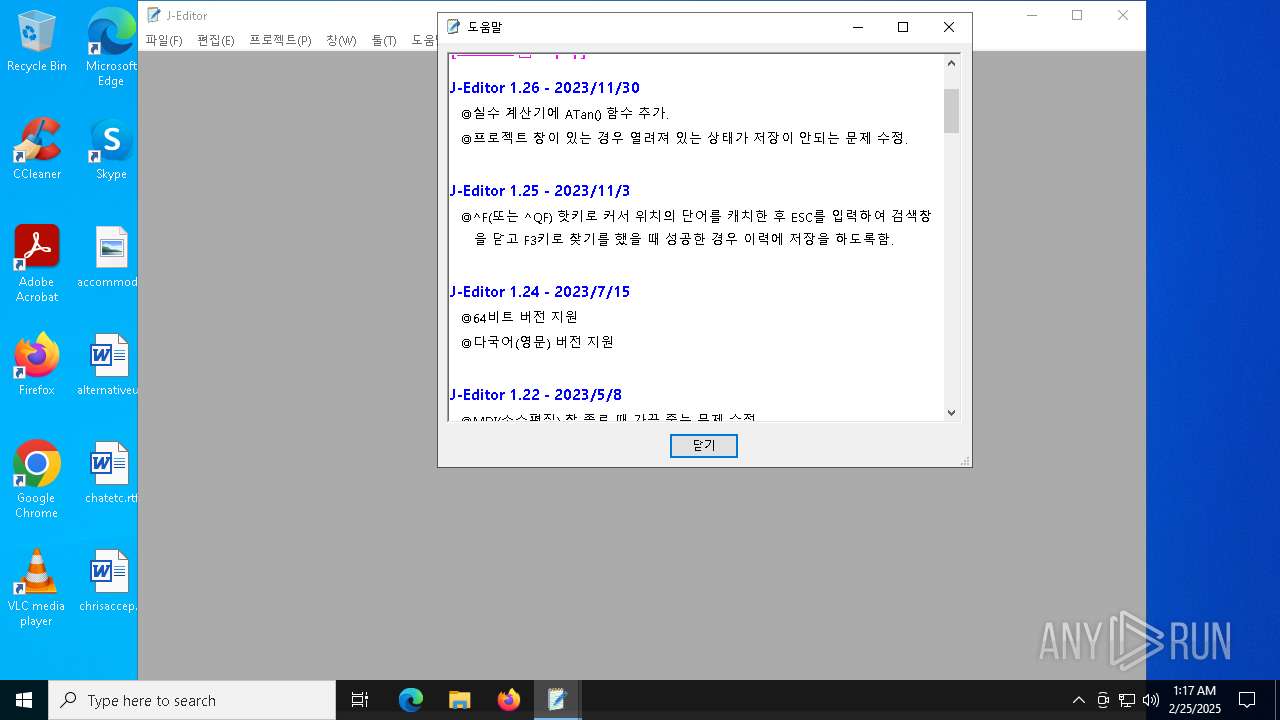Select the J-Editor 1.25 - 2023/11/3 heading
Viewport: 1280px width, 720px height.
(540, 191)
